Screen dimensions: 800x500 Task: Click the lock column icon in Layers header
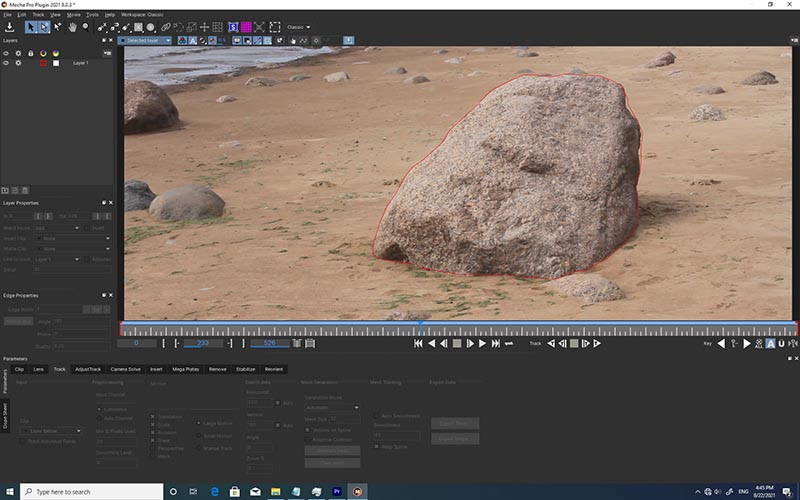[x=31, y=53]
